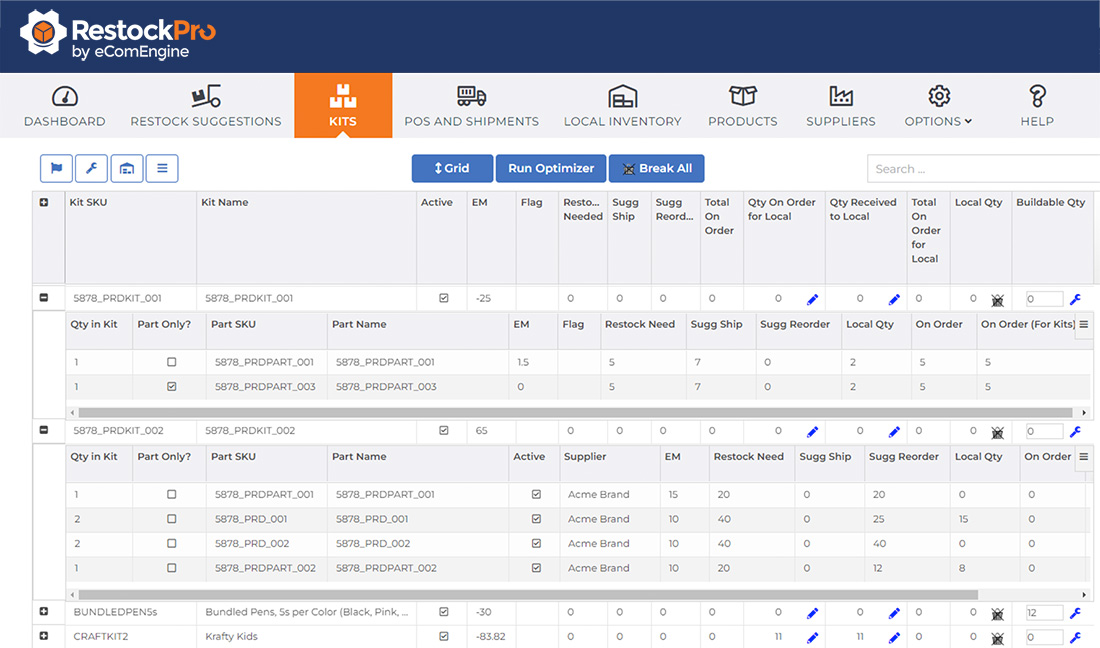
Task: Collapse the 5878_PRDKIT_001 kit row
Action: tap(44, 298)
